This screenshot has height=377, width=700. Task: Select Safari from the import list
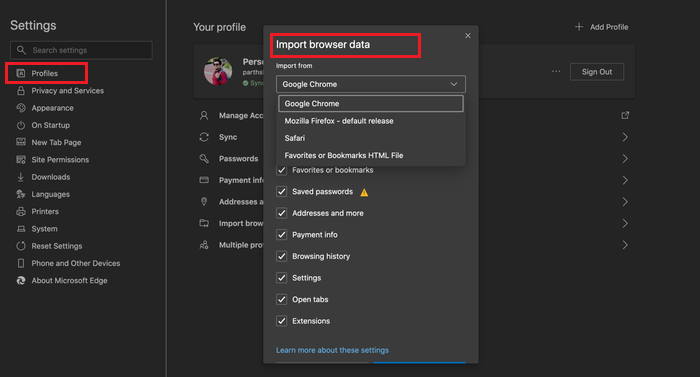[371, 138]
